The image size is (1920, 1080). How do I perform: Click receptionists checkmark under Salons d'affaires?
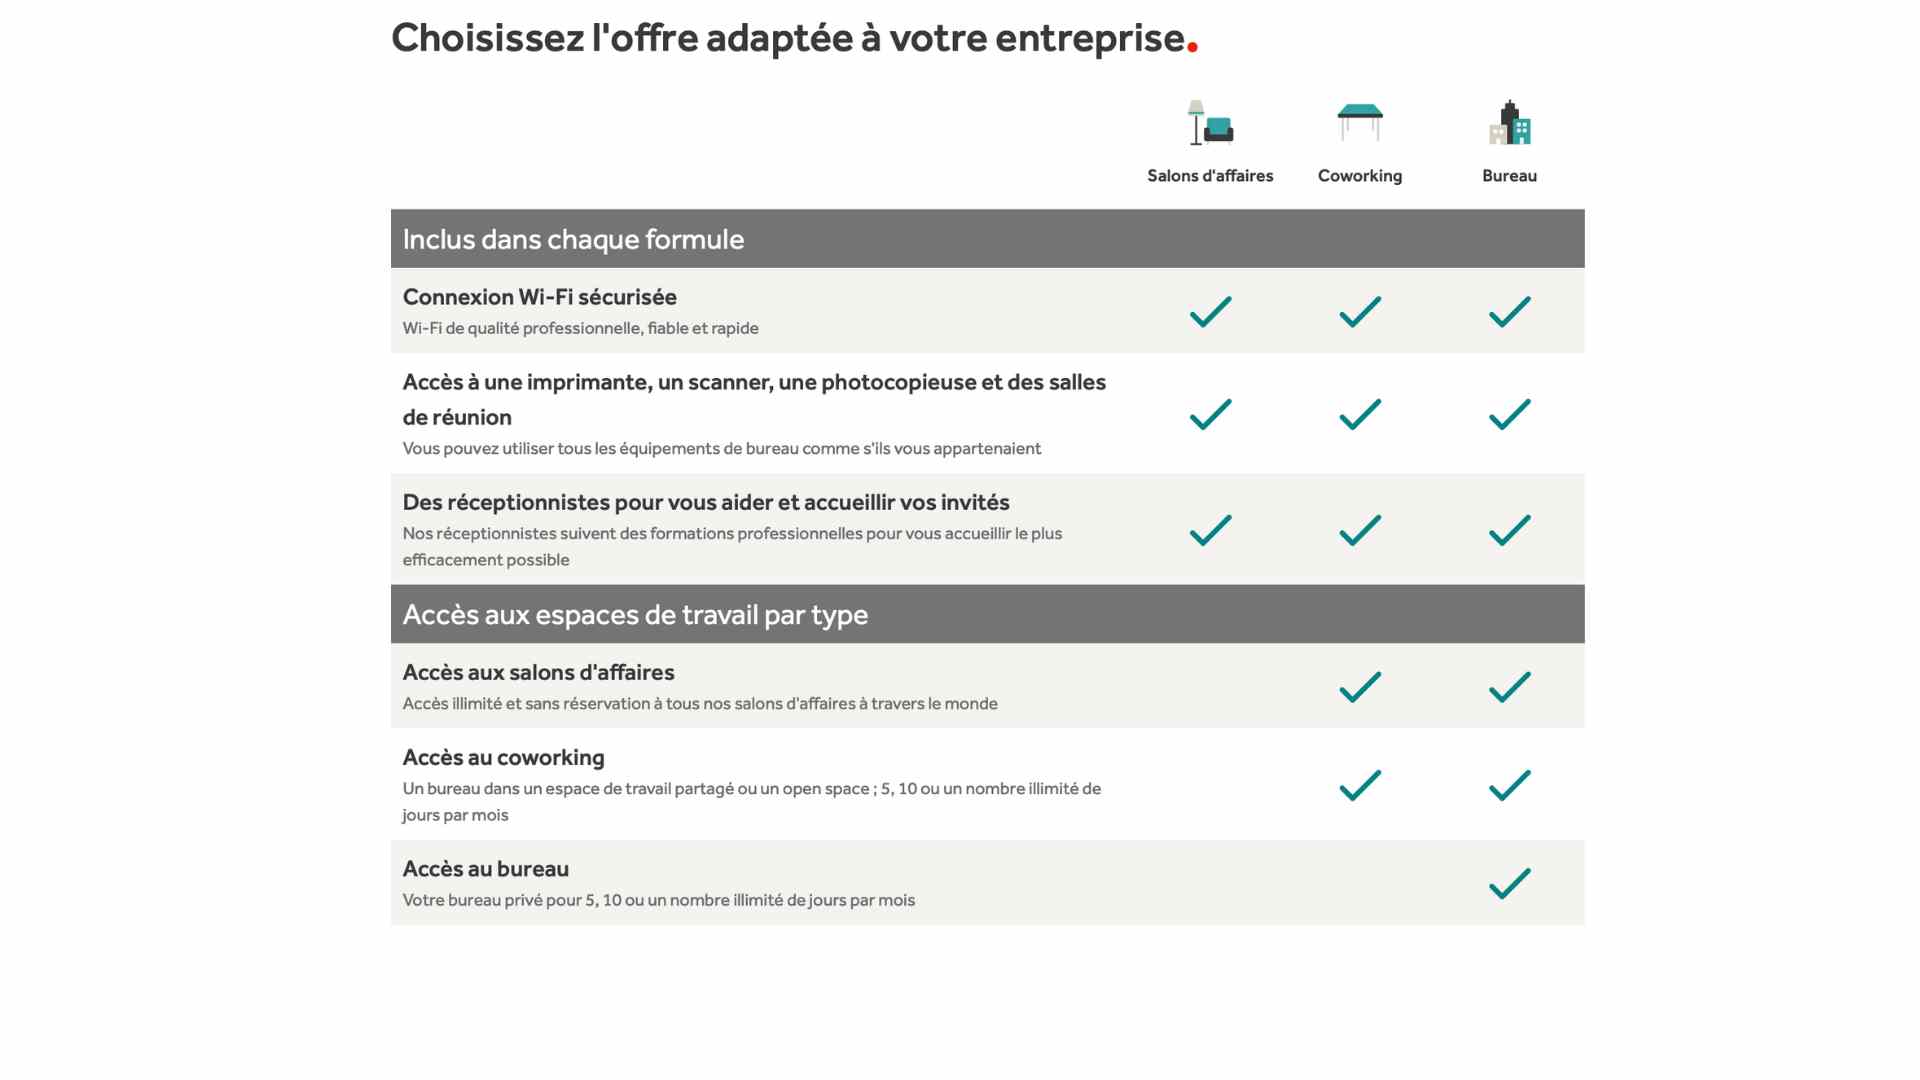[x=1210, y=529]
